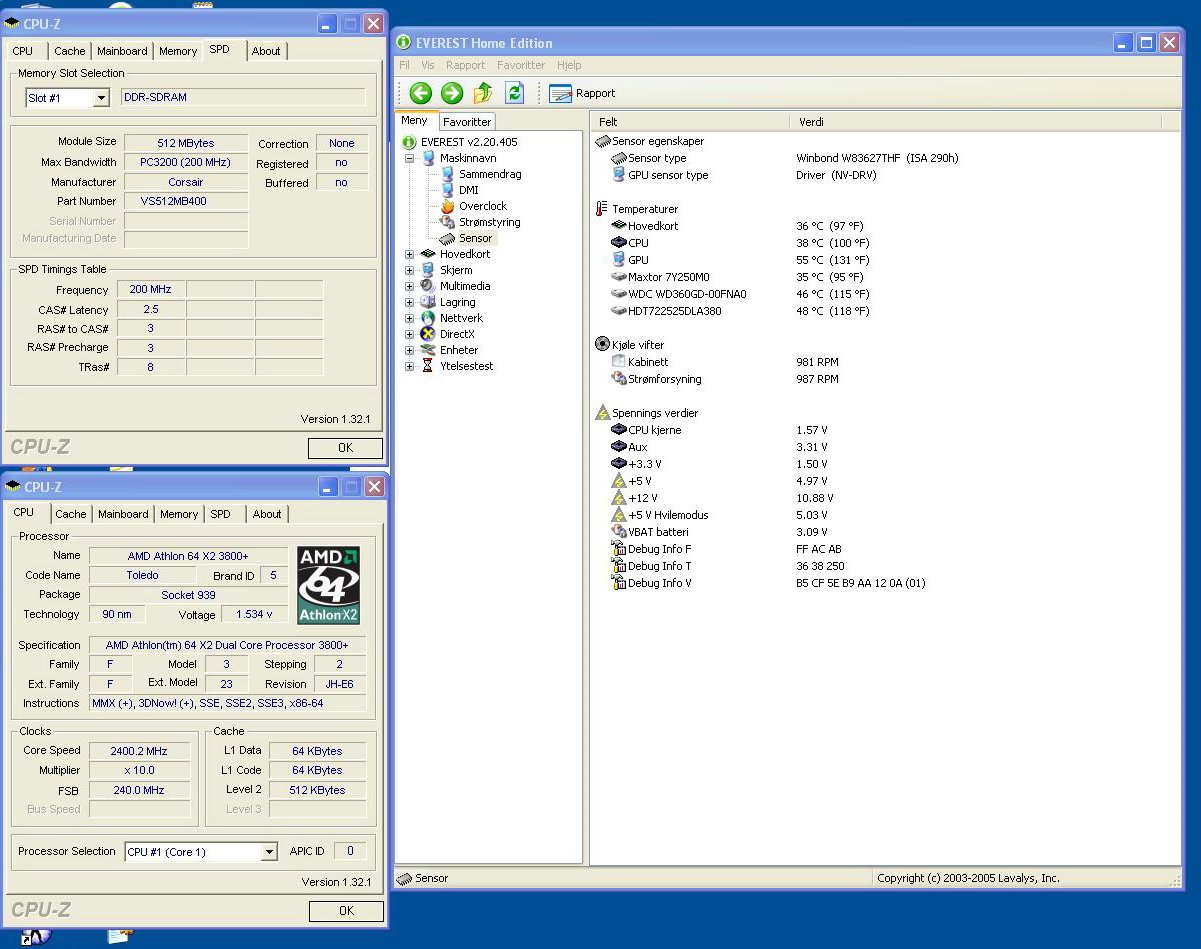The width and height of the screenshot is (1201, 949).
Task: Switch to Cache tab in lower CPU-Z window
Action: 71,514
